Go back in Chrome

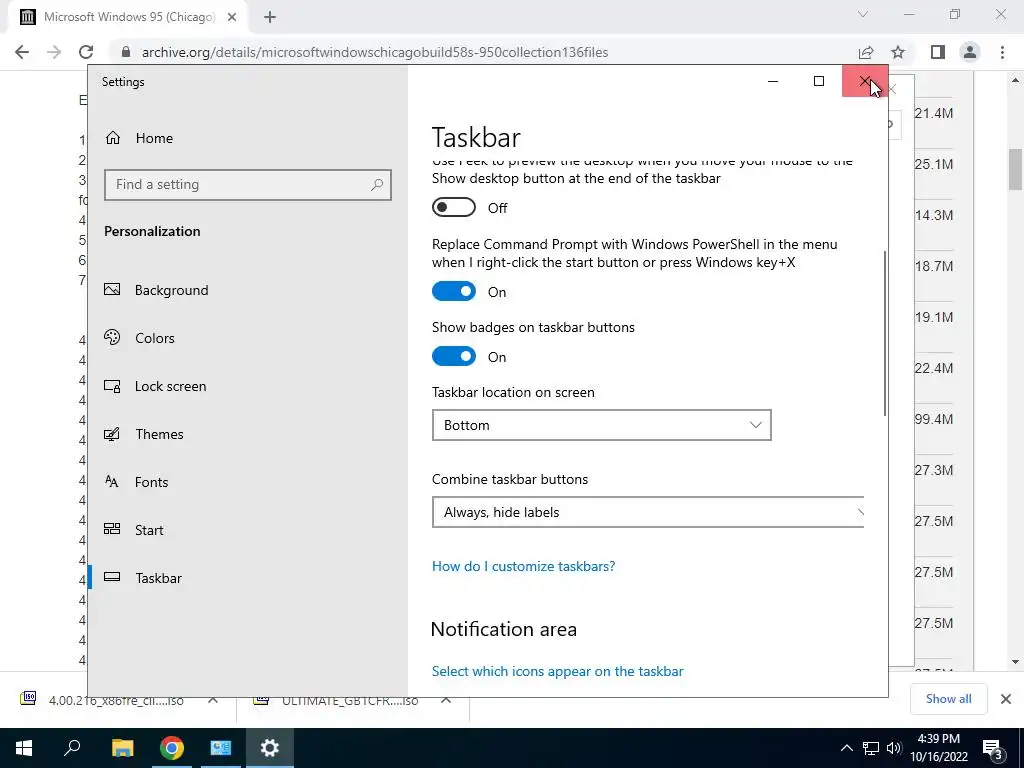[22, 52]
